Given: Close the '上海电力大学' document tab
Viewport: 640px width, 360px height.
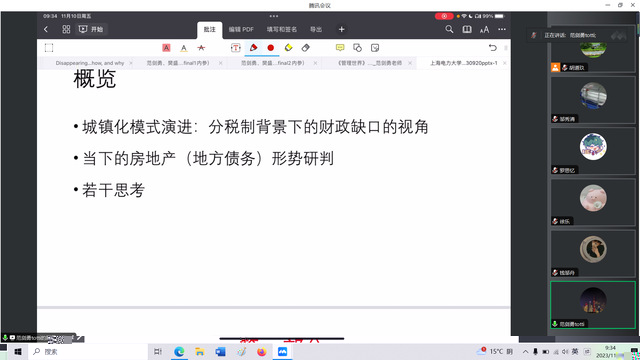Looking at the screenshot, I should pos(505,63).
